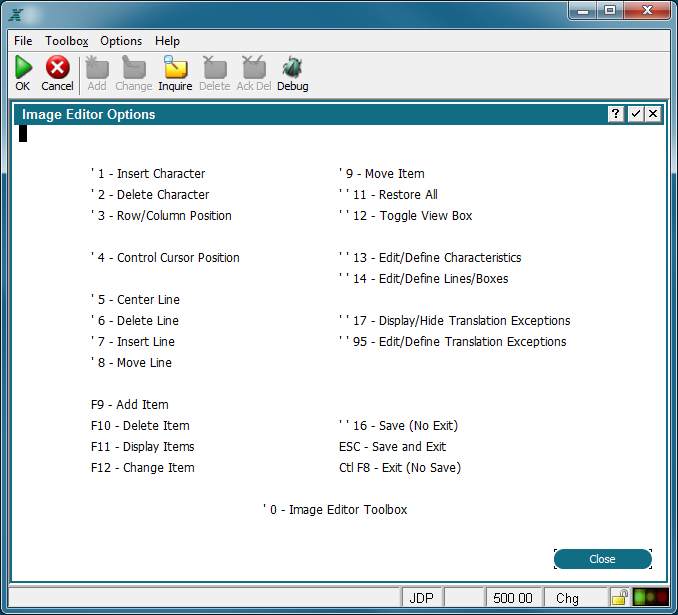
Task: Select 'ESC - Save and Exit' option
Action: coord(392,447)
